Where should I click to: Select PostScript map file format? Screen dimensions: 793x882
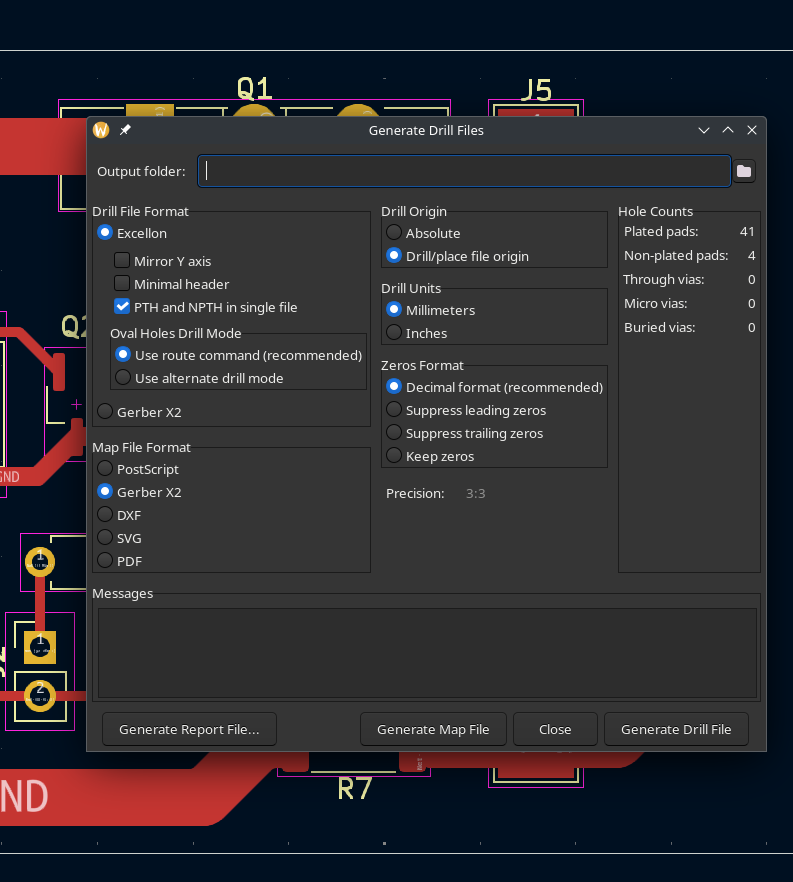(138, 469)
